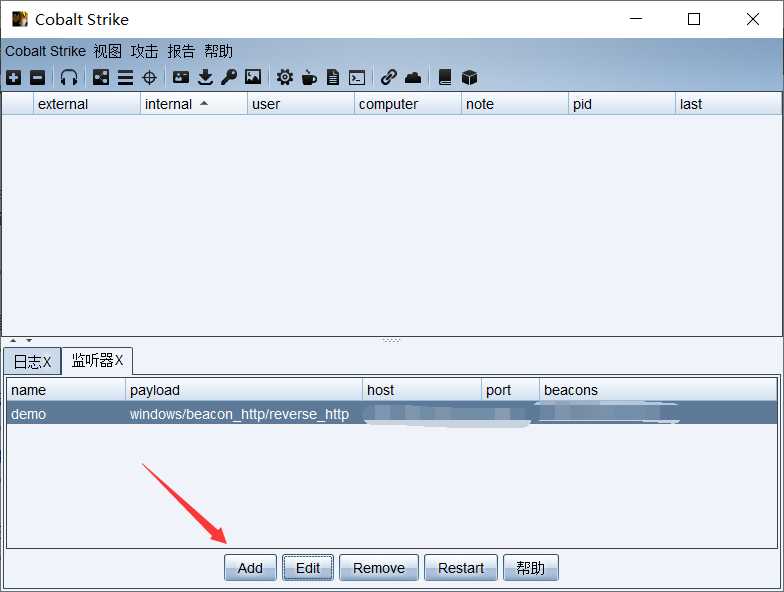Sort listeners by port column
784x592 pixels.
point(510,390)
